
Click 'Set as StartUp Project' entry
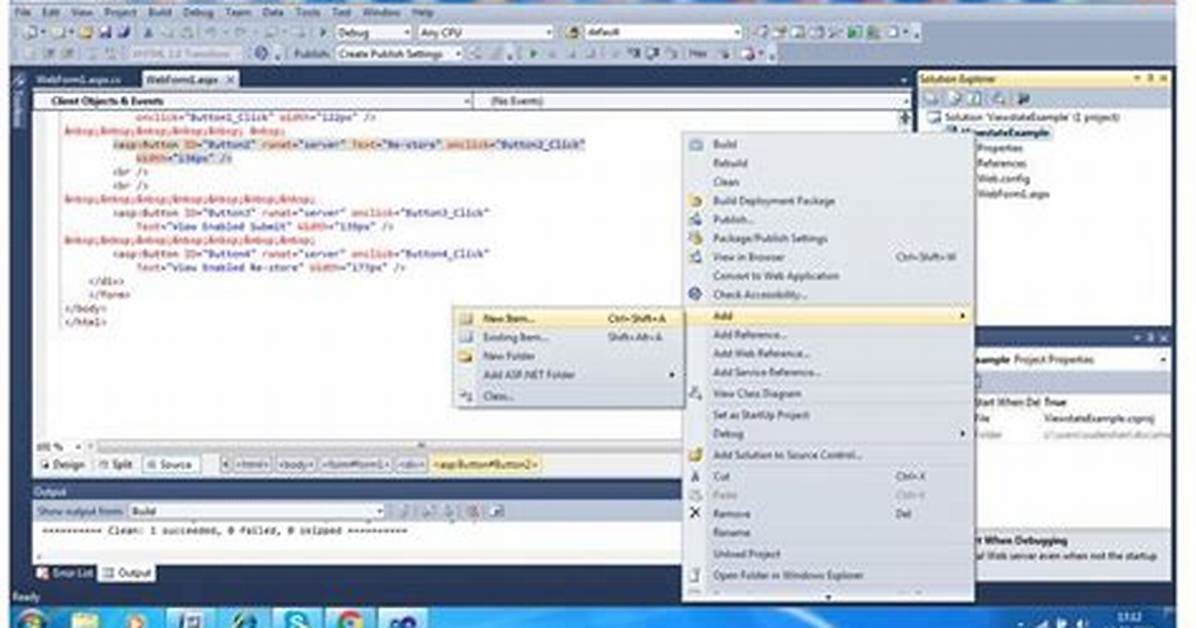tap(828, 415)
